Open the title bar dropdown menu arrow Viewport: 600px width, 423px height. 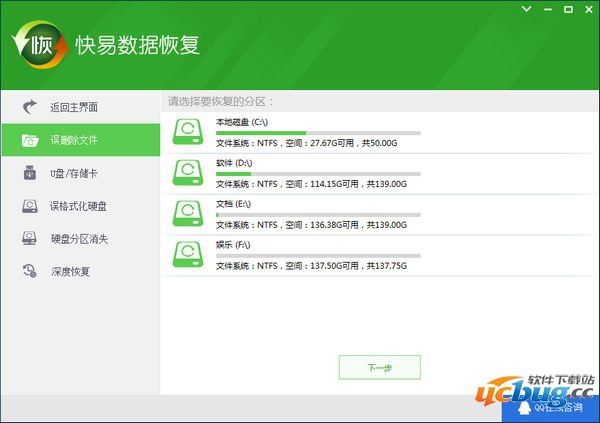pyautogui.click(x=527, y=9)
